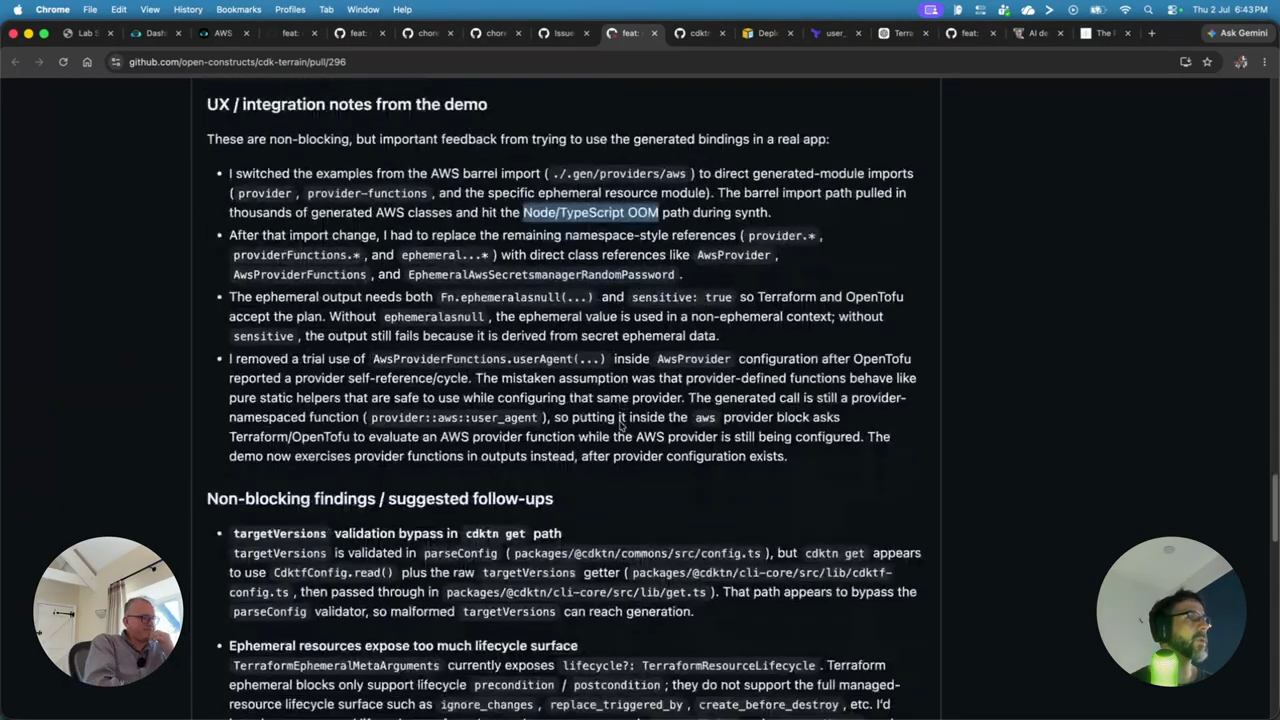1280x720 pixels.
Task: Open the Chrome profile avatar
Action: pos(1241,62)
